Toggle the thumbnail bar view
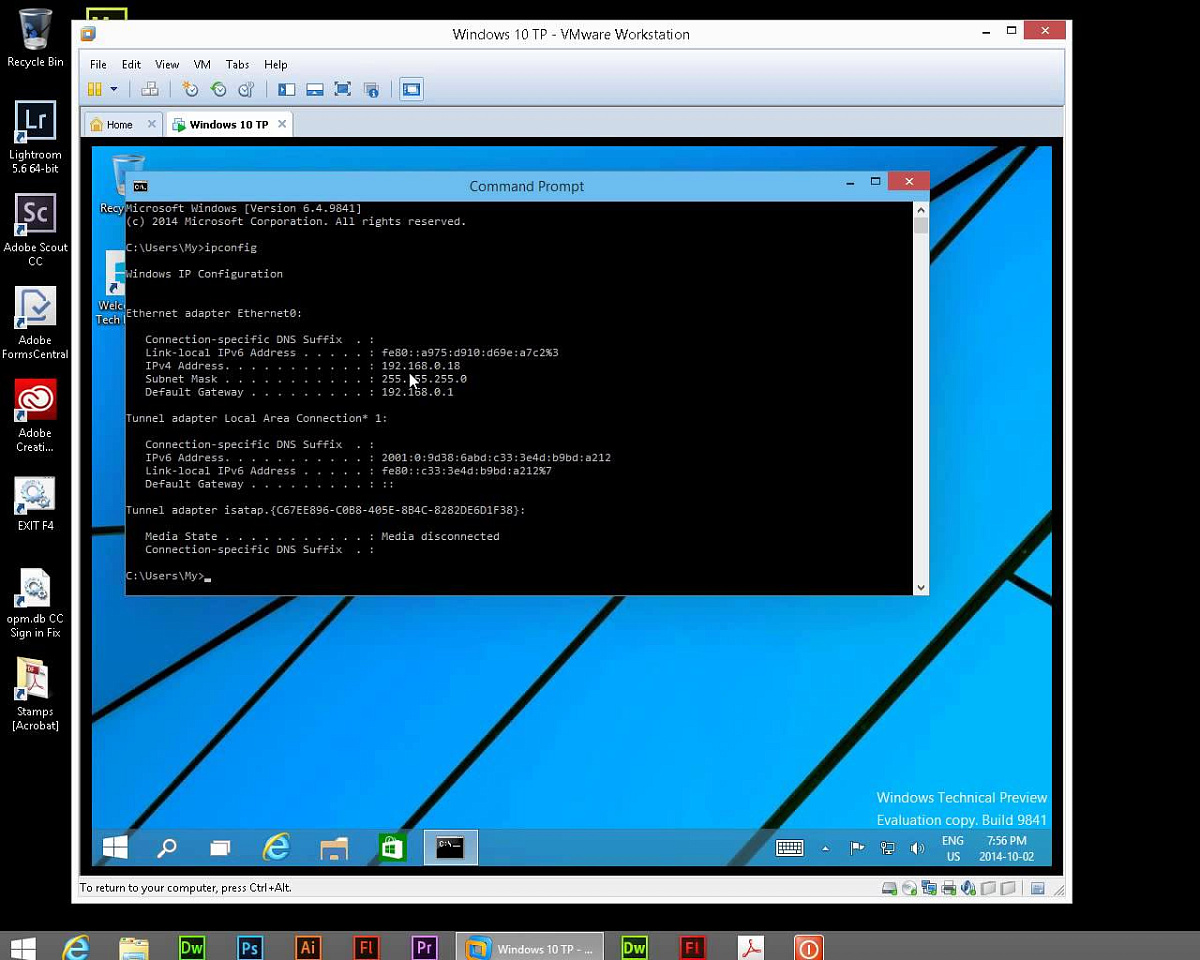Screen dimensions: 1200x960 [x=315, y=89]
